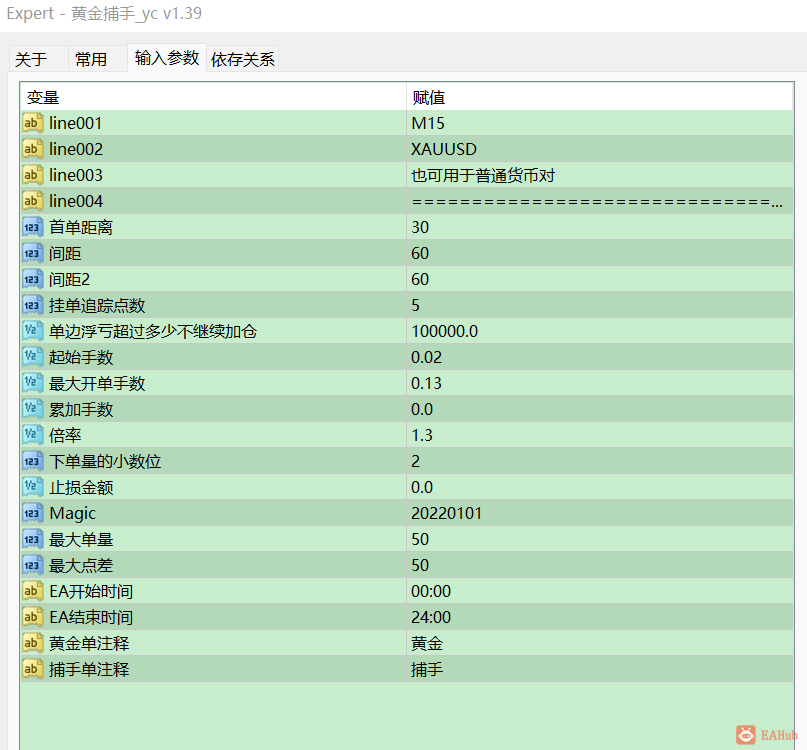
Task: Click the double icon beside 止损金额
Action: tap(32, 487)
